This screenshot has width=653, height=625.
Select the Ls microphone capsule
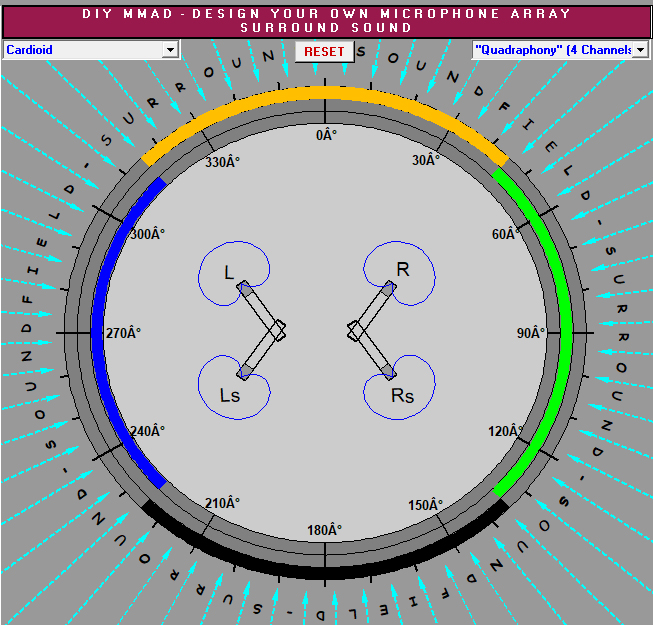[244, 373]
